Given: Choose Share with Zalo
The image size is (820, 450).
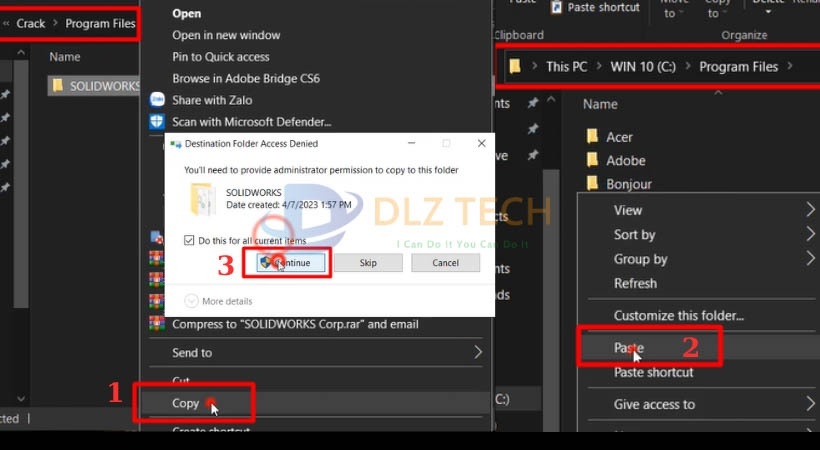Looking at the screenshot, I should tap(212, 100).
